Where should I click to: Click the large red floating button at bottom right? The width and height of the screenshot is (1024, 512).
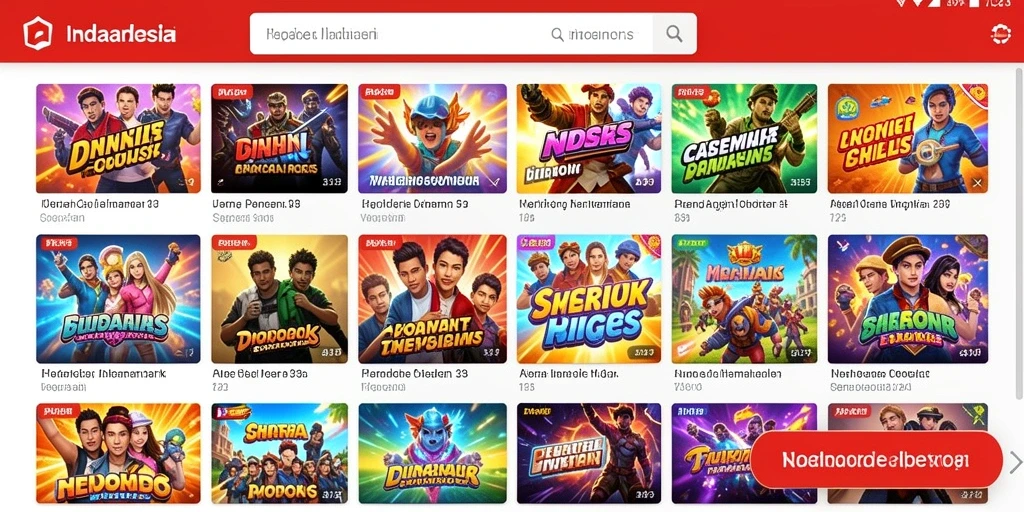tap(876, 459)
